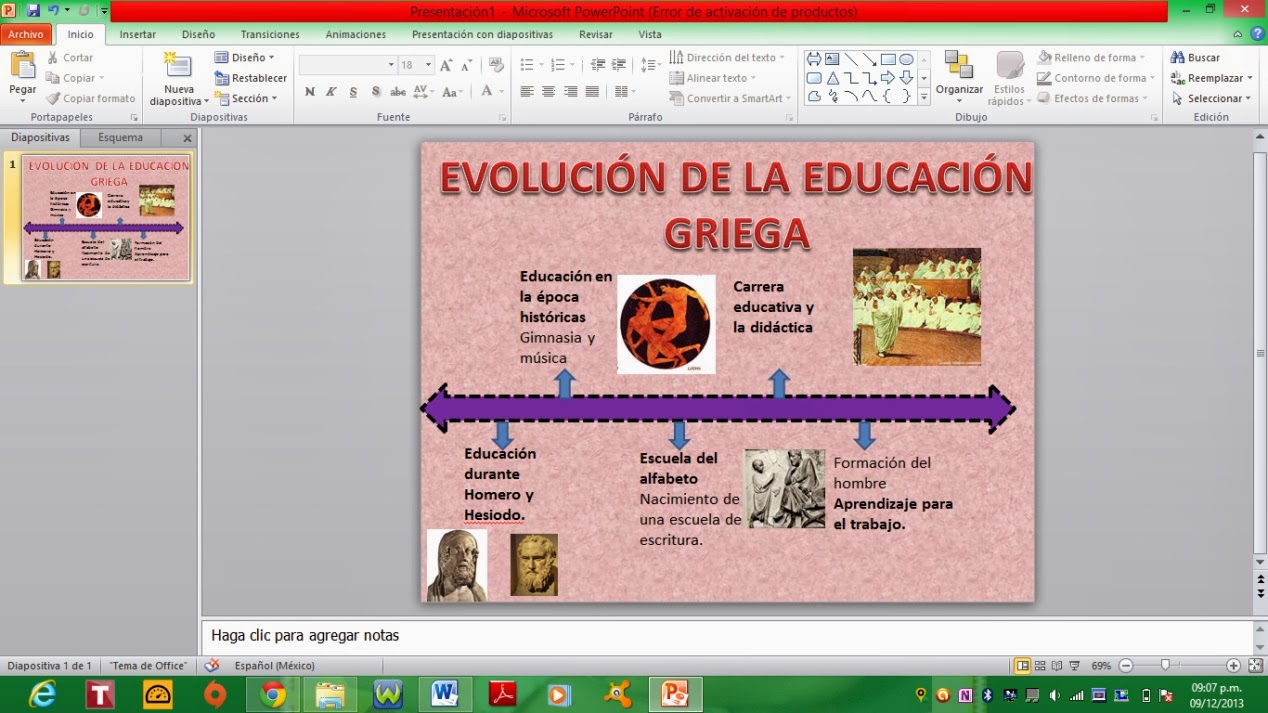
Task: Choose the down arrow shape in the gallery
Action: click(906, 78)
